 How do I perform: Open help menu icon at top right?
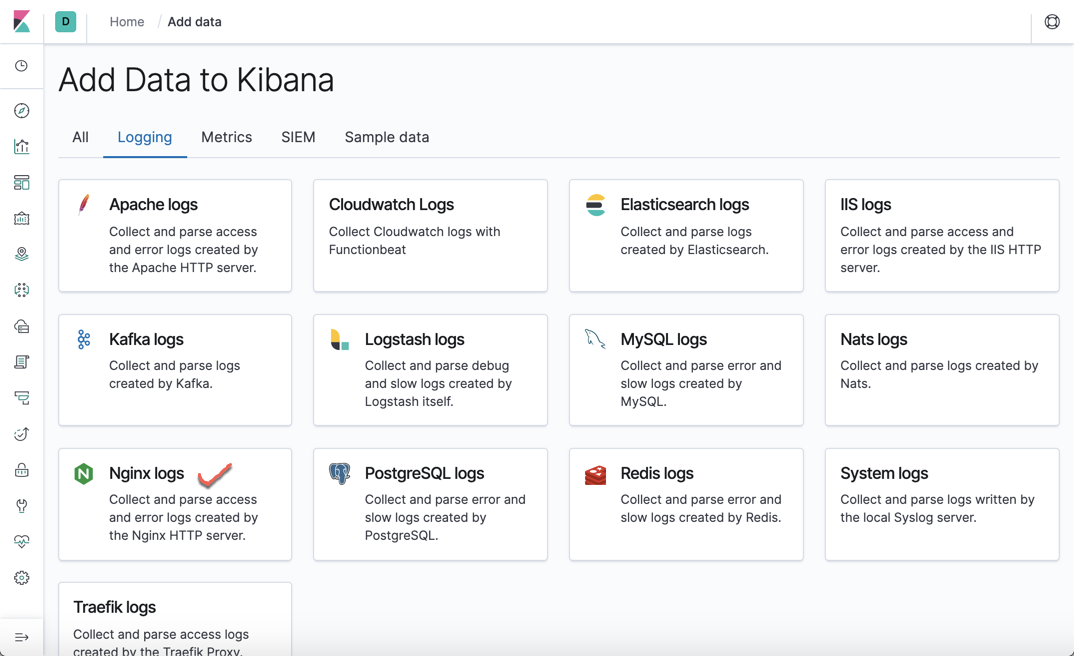(1052, 22)
